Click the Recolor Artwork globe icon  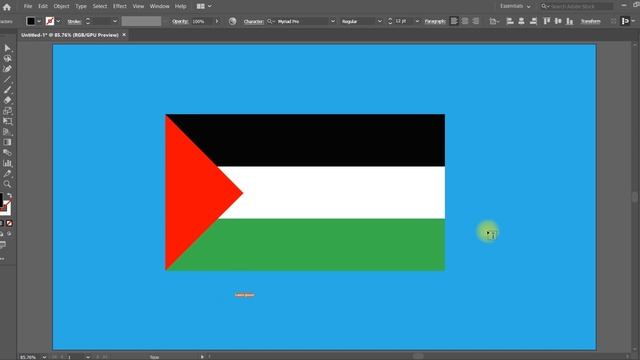232,21
